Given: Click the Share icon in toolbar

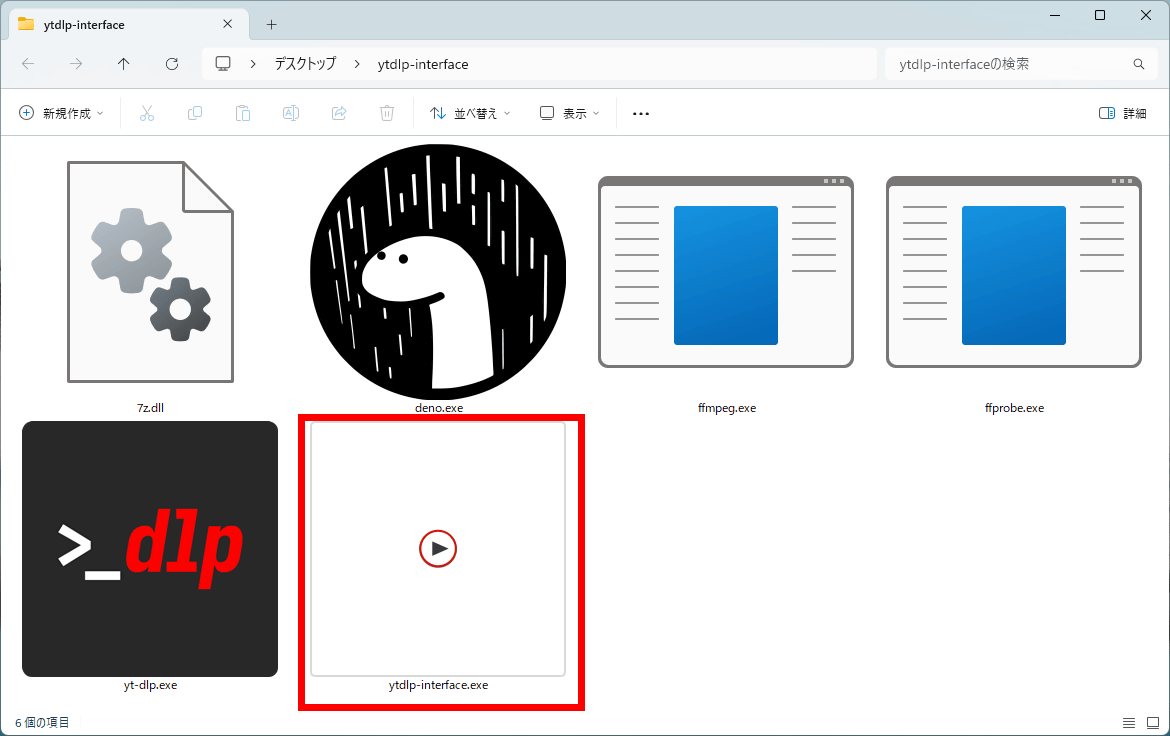Looking at the screenshot, I should coord(339,113).
